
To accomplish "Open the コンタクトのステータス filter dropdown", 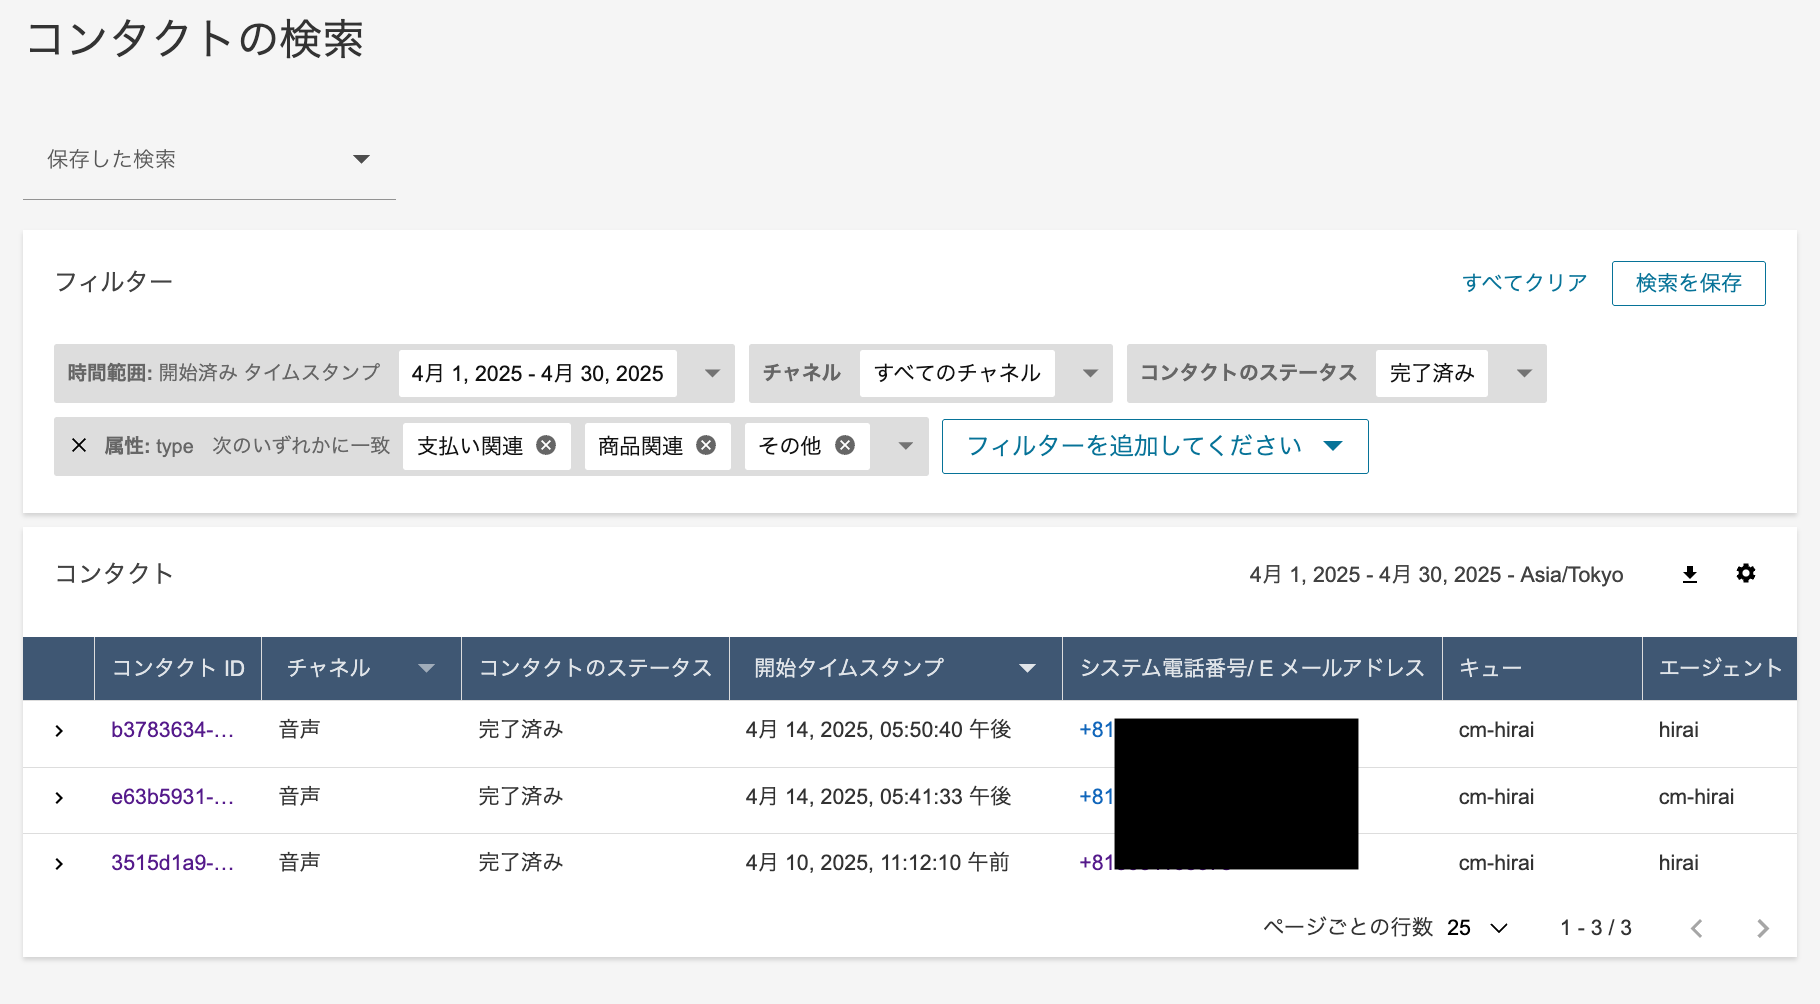I will (1524, 373).
